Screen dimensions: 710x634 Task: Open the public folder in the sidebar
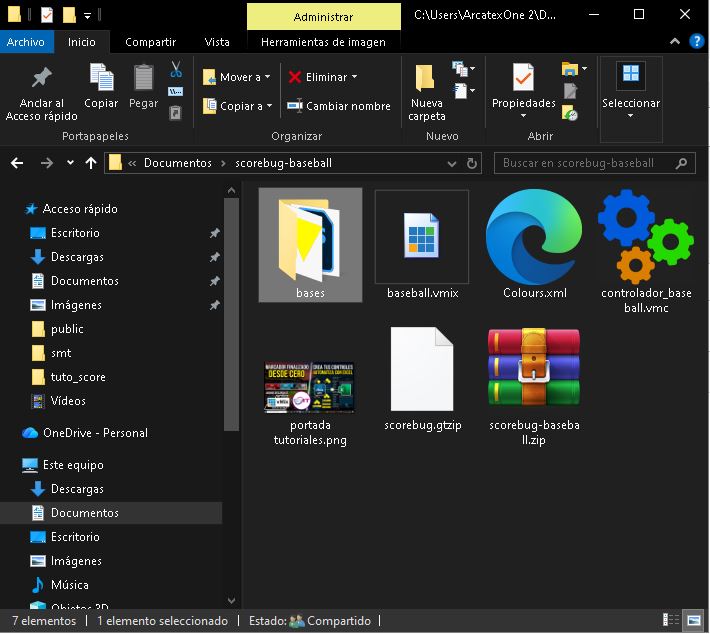pyautogui.click(x=67, y=329)
